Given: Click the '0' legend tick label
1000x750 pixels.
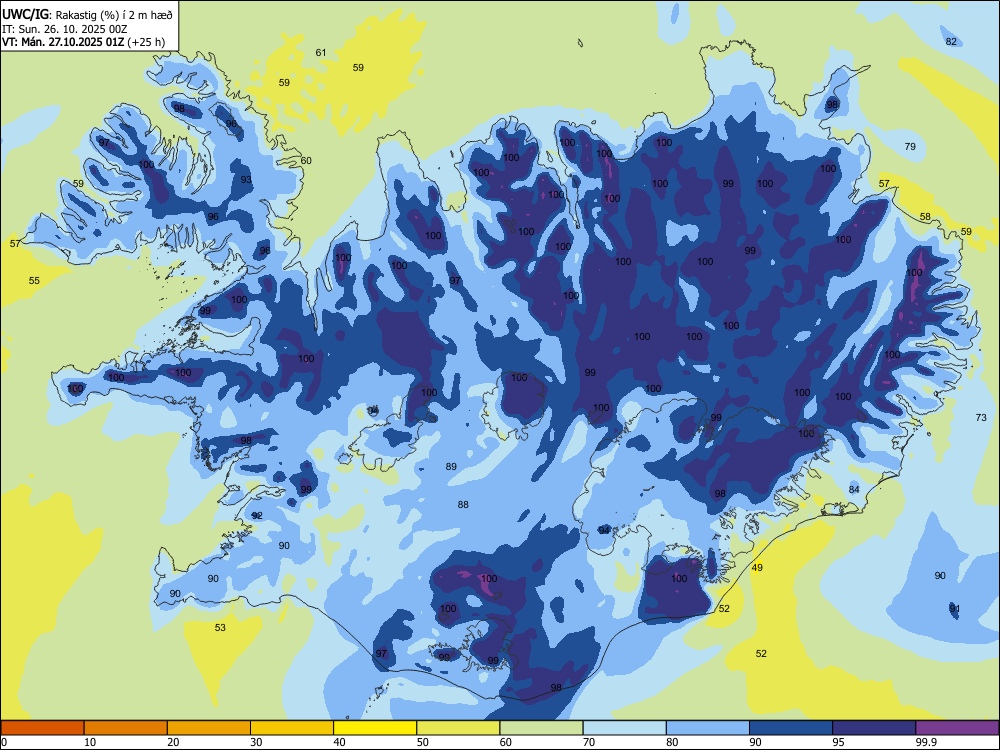Looking at the screenshot, I should (x=4, y=742).
